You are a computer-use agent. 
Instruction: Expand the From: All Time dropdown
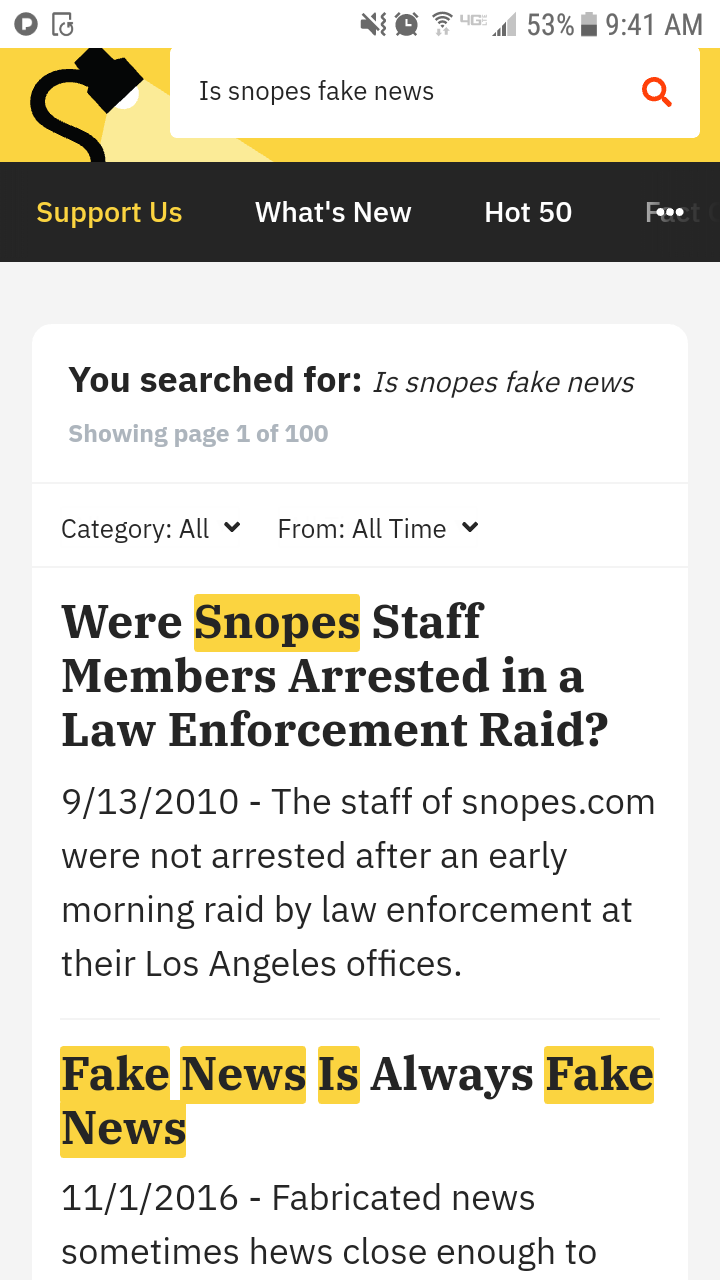click(378, 528)
